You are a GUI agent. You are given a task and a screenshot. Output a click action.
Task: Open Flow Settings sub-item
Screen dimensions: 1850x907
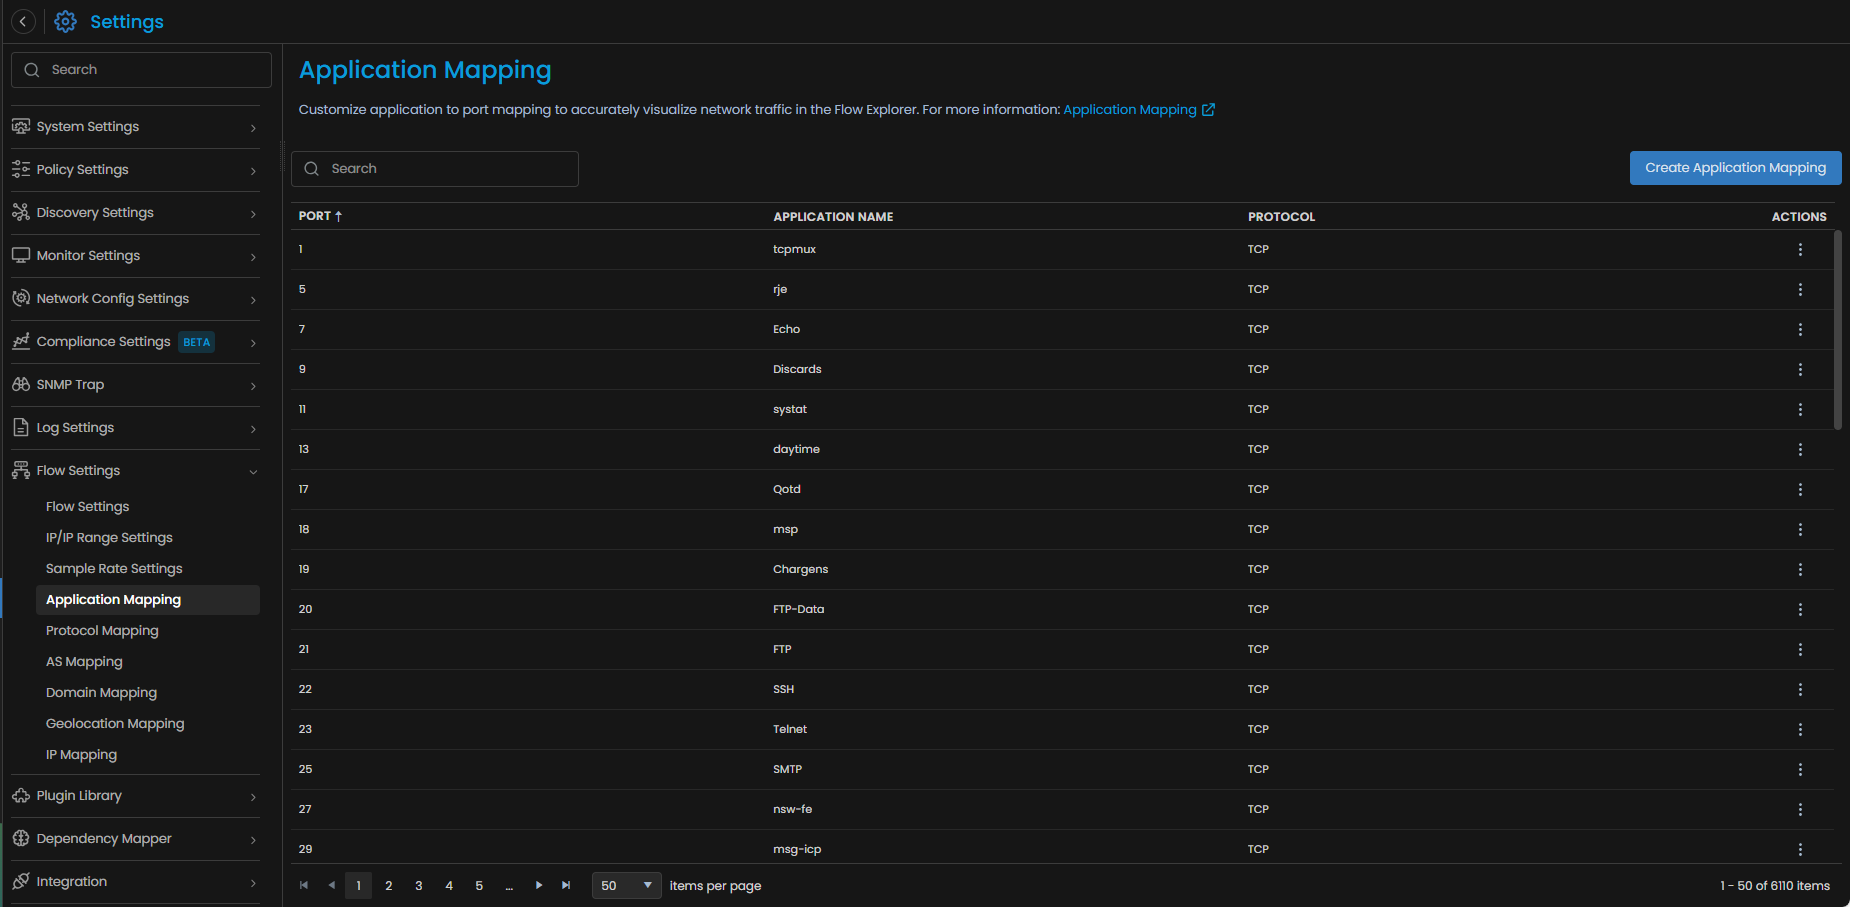(88, 506)
